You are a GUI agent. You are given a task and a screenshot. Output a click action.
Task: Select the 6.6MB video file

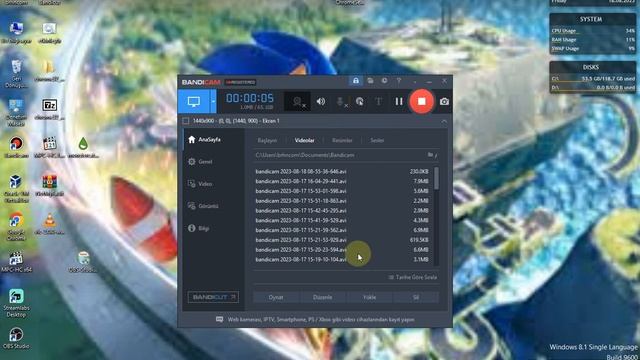342,250
